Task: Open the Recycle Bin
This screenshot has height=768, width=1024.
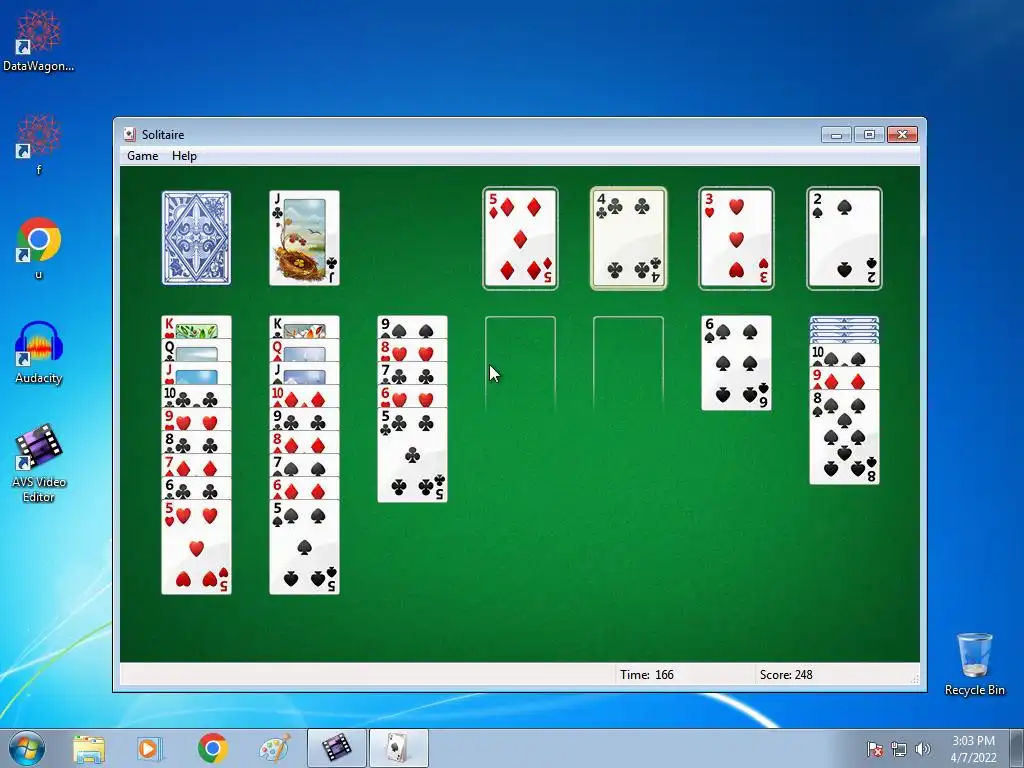Action: [x=974, y=664]
